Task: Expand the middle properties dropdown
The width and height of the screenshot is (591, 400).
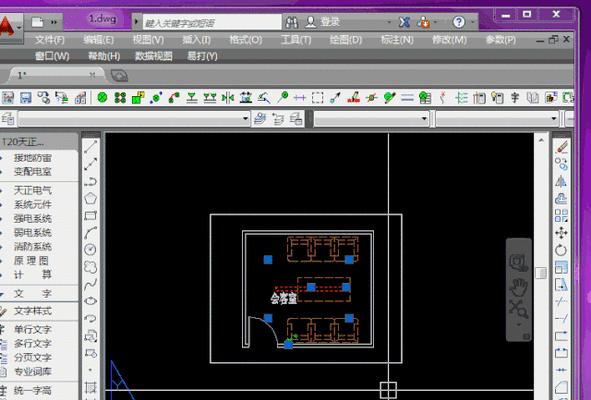Action: click(371, 119)
